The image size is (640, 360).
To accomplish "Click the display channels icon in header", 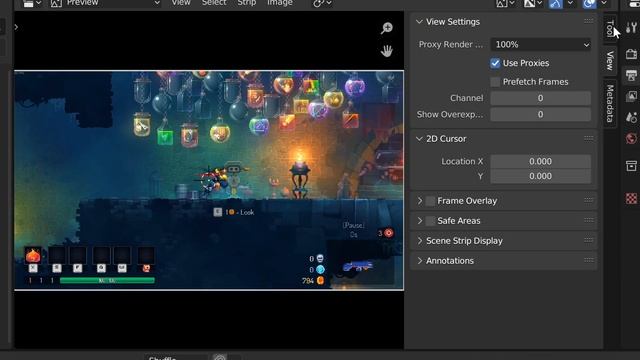I will tap(505, 3).
